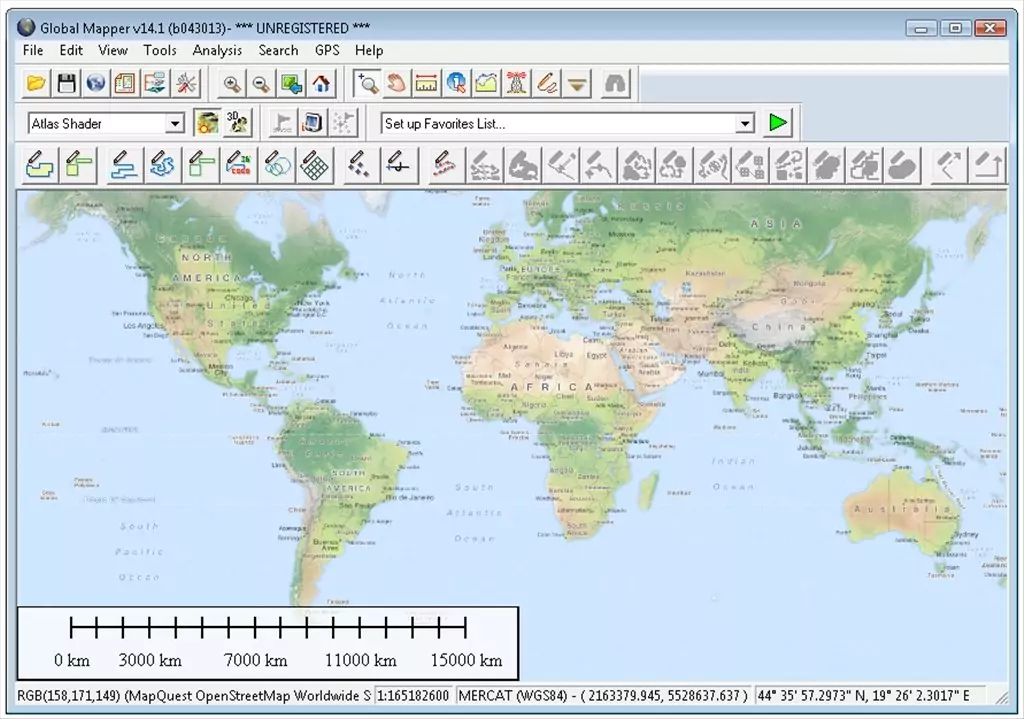1024x719 pixels.
Task: Select the create range rings tool
Action: click(277, 165)
